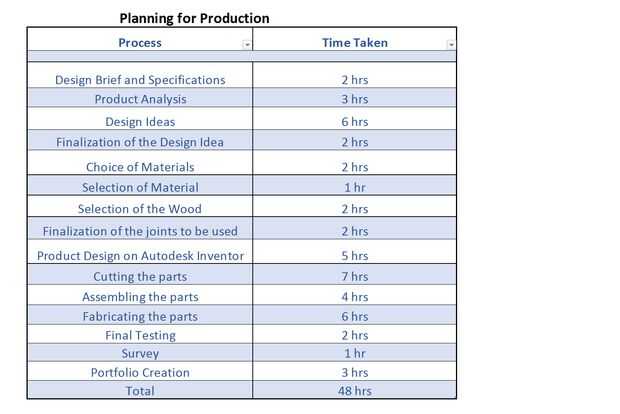
Task: Click the Selection of the Wood cell
Action: tap(140, 209)
